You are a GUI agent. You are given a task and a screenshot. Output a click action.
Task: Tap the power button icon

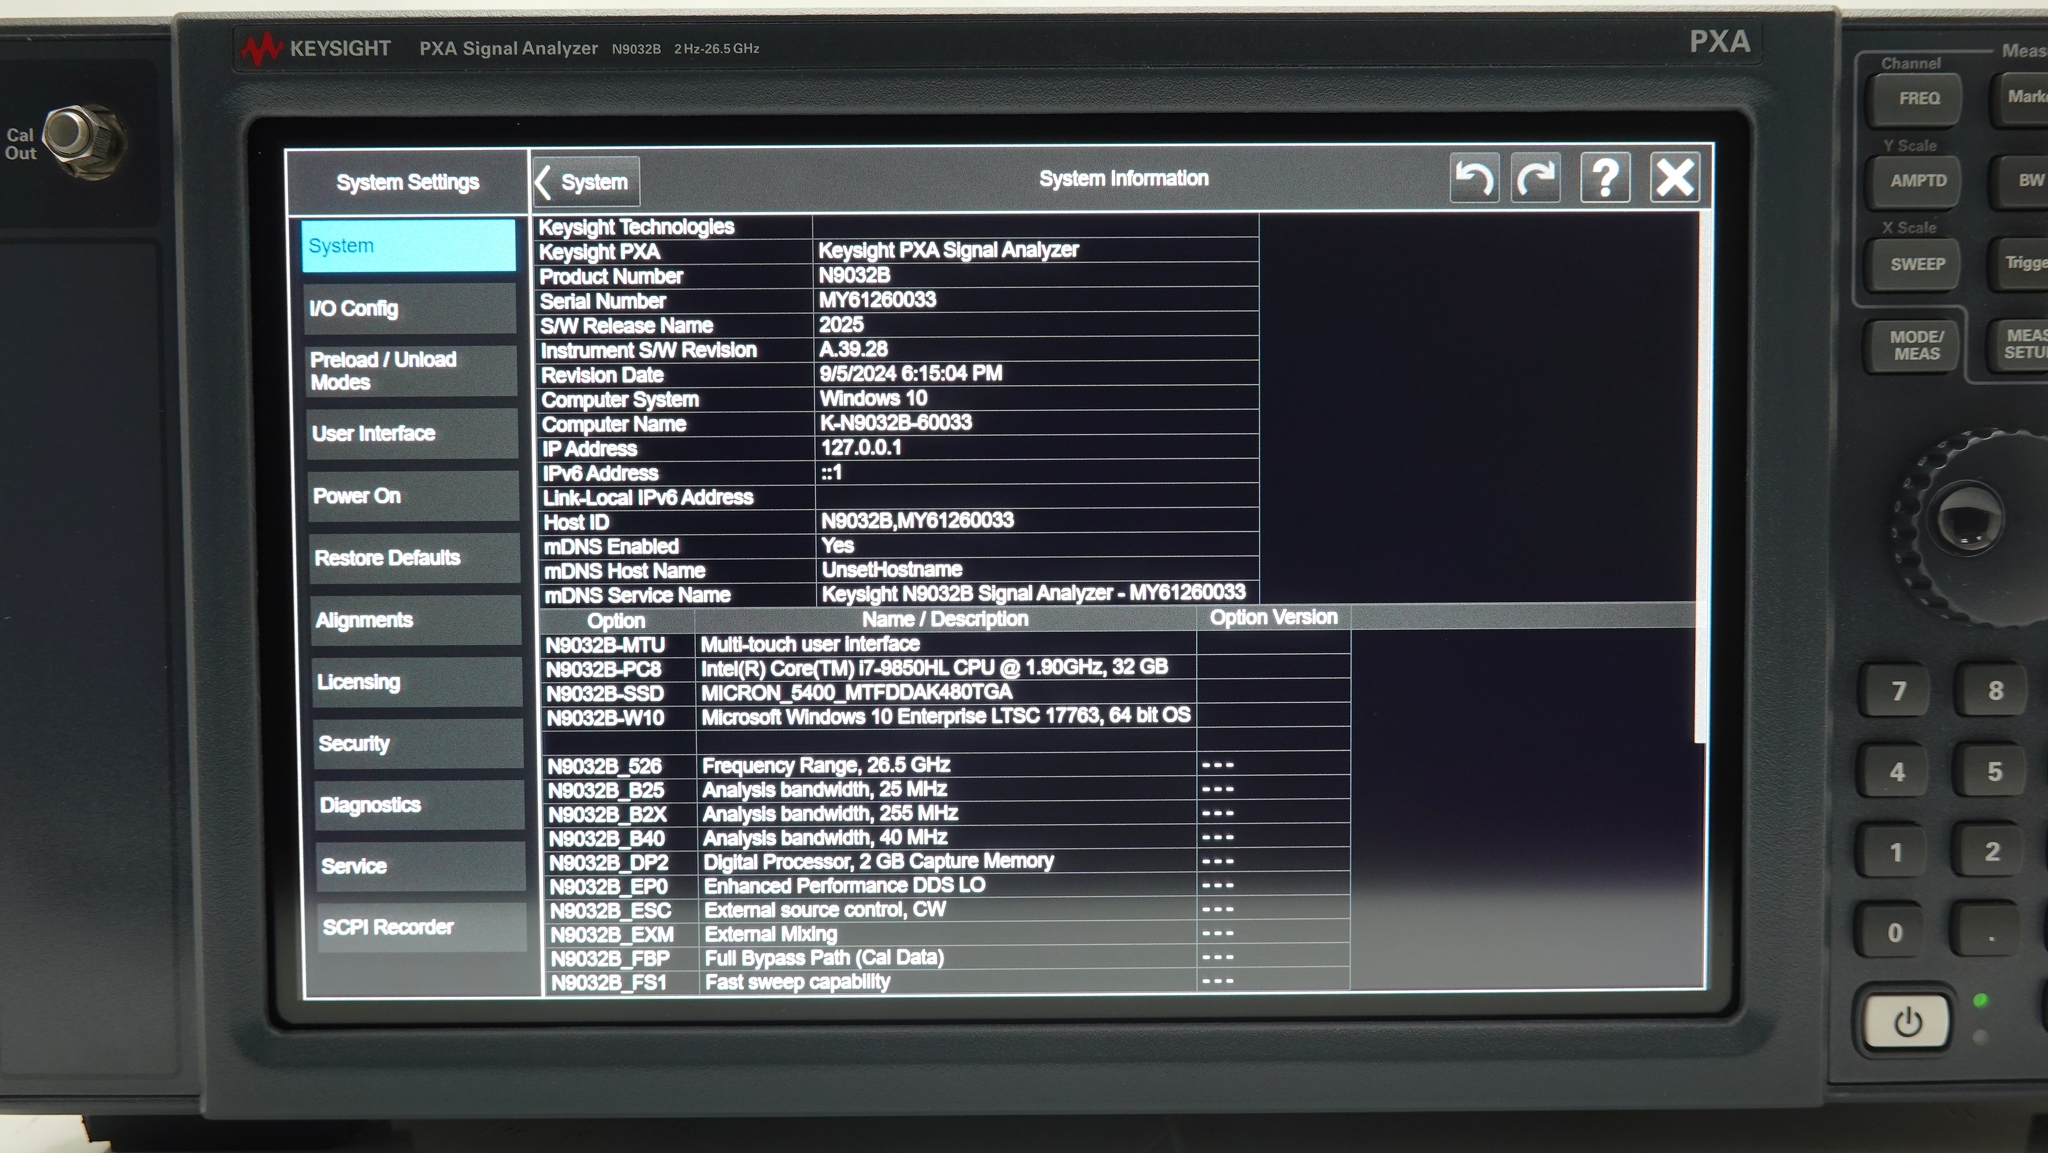point(1907,1023)
